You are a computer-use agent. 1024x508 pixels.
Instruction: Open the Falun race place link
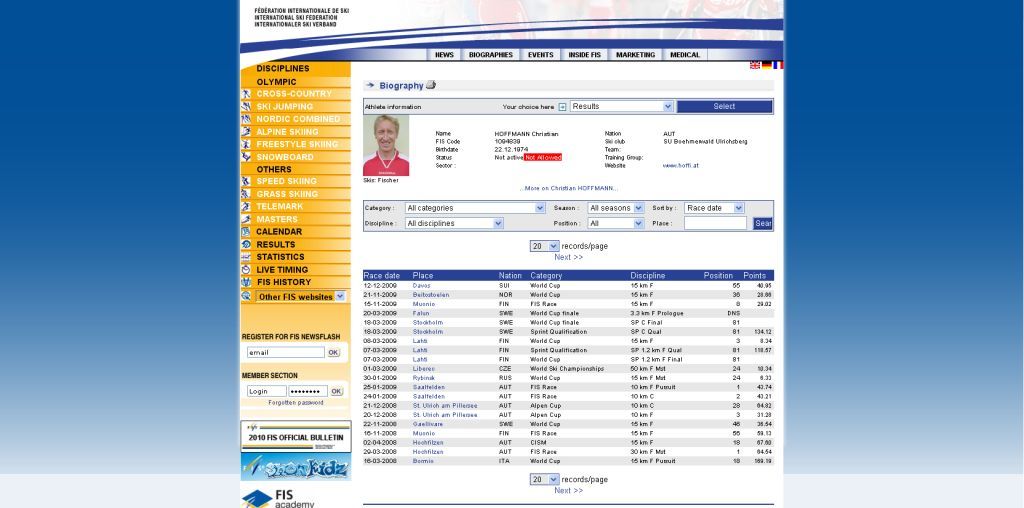tap(421, 313)
